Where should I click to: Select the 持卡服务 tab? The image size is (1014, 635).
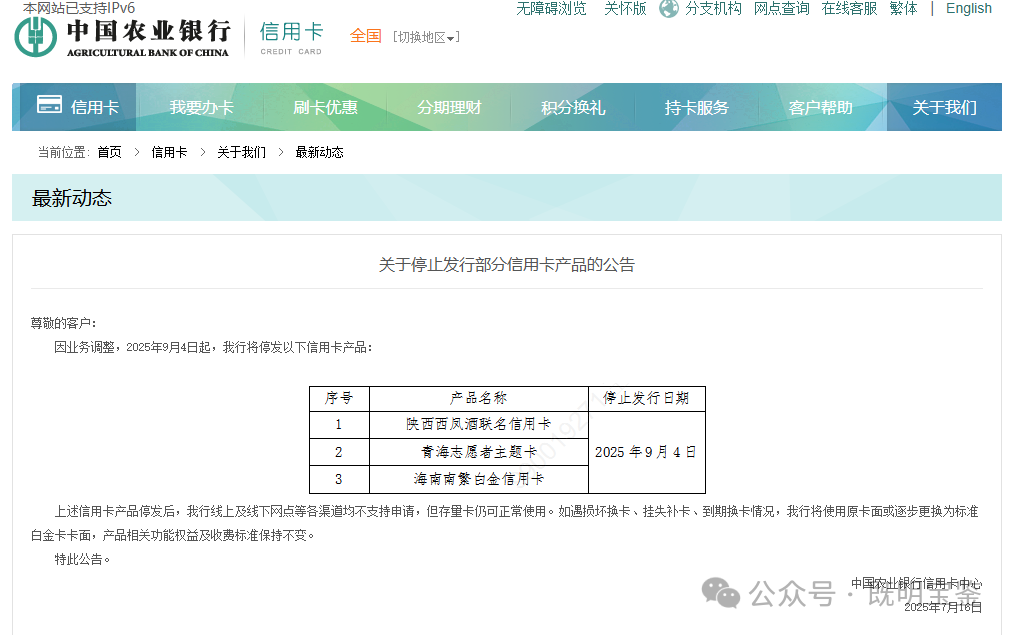pyautogui.click(x=700, y=106)
